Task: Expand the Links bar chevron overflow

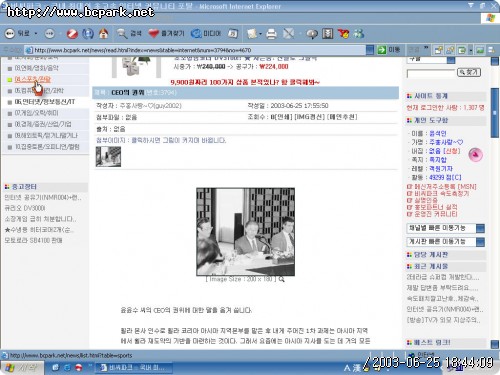Action: tap(426, 49)
